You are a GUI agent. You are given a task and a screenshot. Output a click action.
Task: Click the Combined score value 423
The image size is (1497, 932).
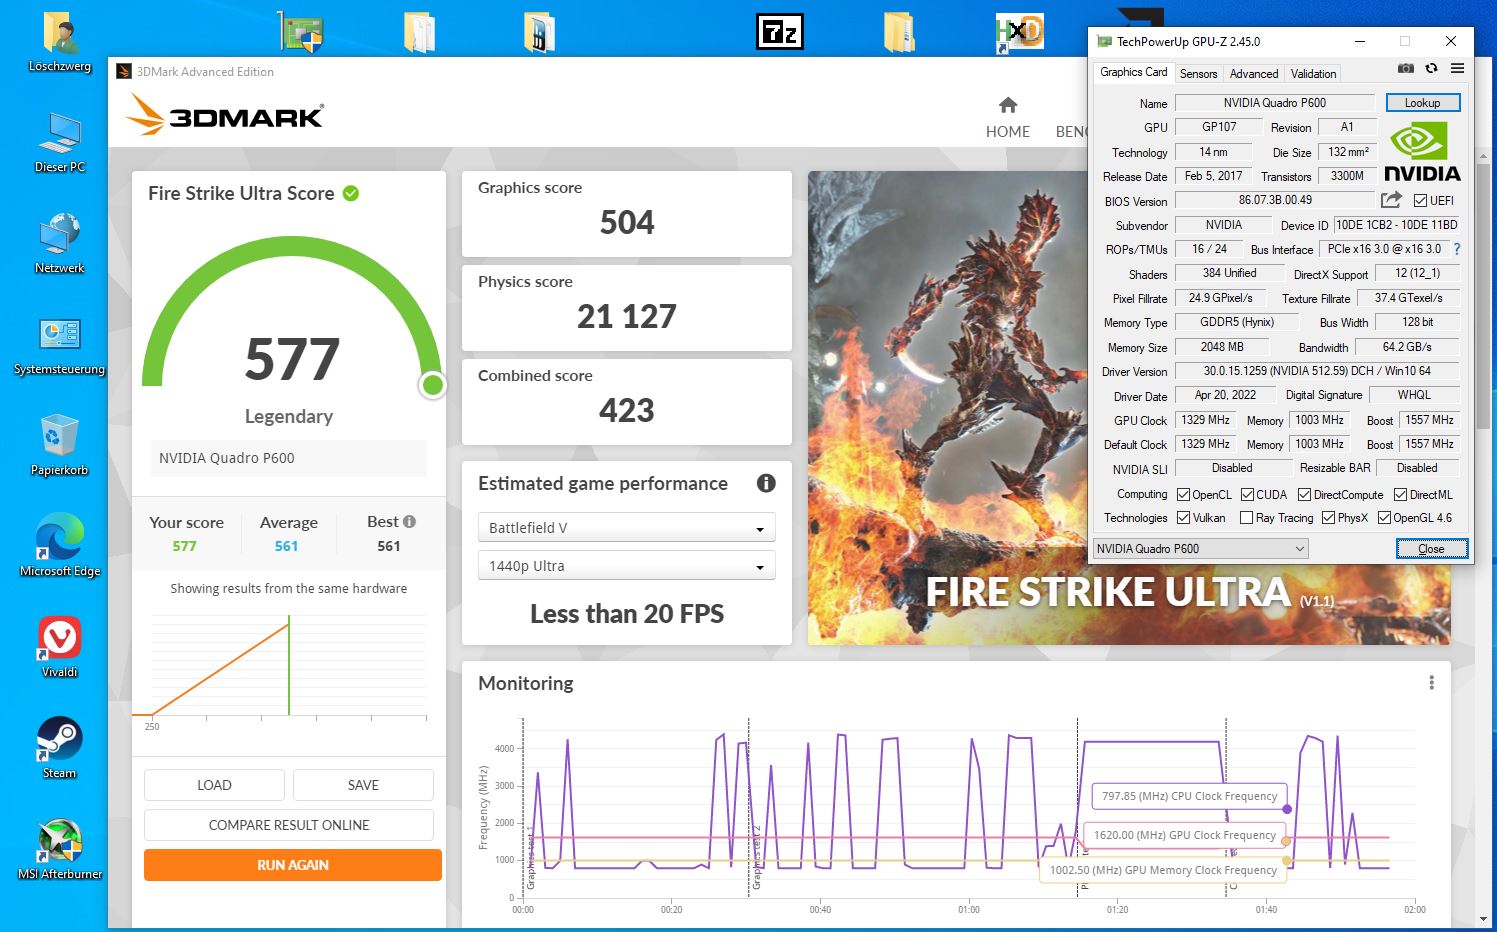pyautogui.click(x=627, y=410)
